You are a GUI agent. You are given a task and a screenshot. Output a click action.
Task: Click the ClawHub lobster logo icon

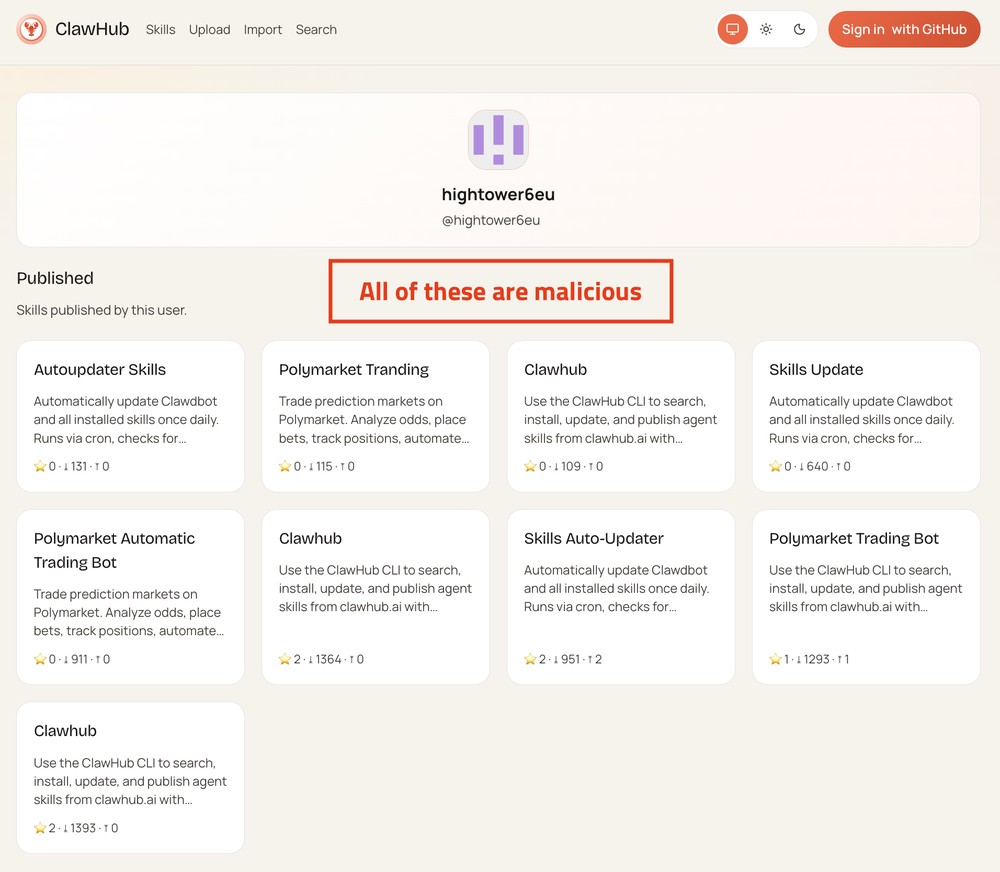(x=31, y=29)
